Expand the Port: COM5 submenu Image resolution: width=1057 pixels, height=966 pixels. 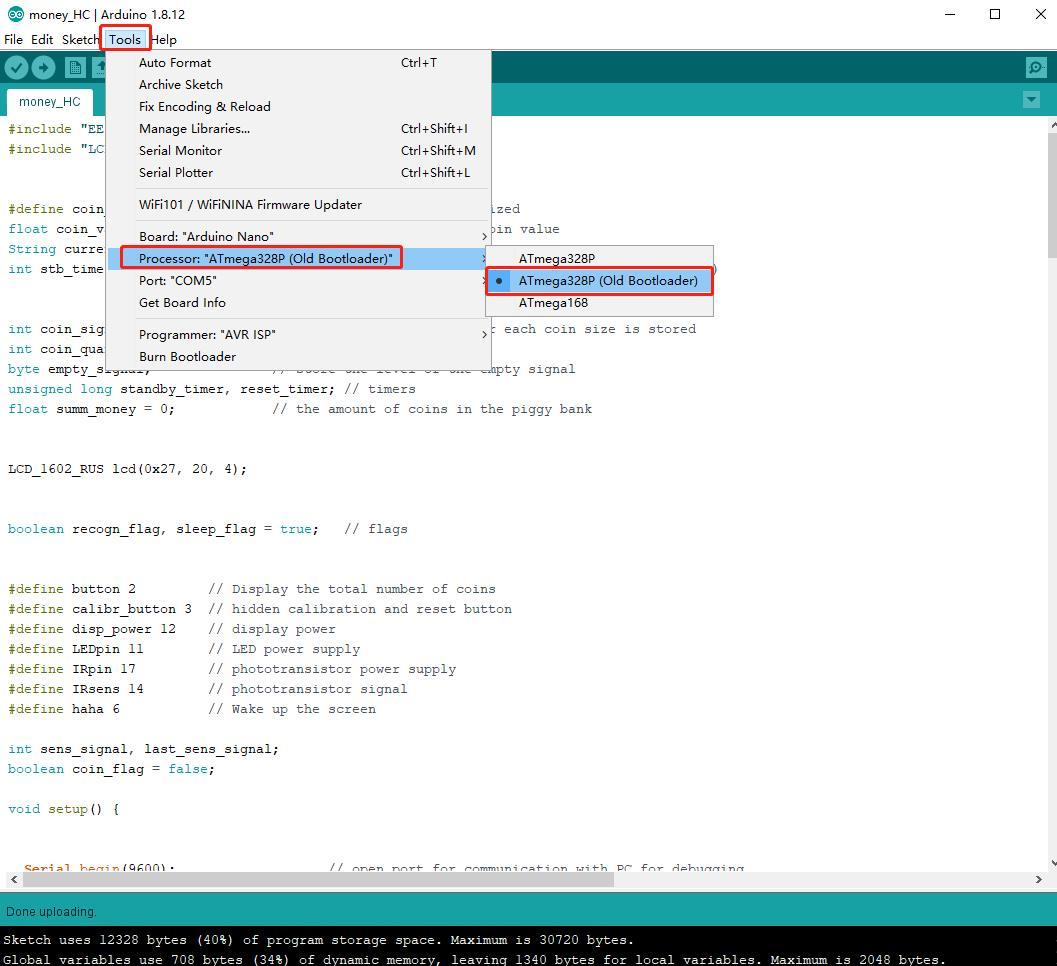(x=299, y=281)
